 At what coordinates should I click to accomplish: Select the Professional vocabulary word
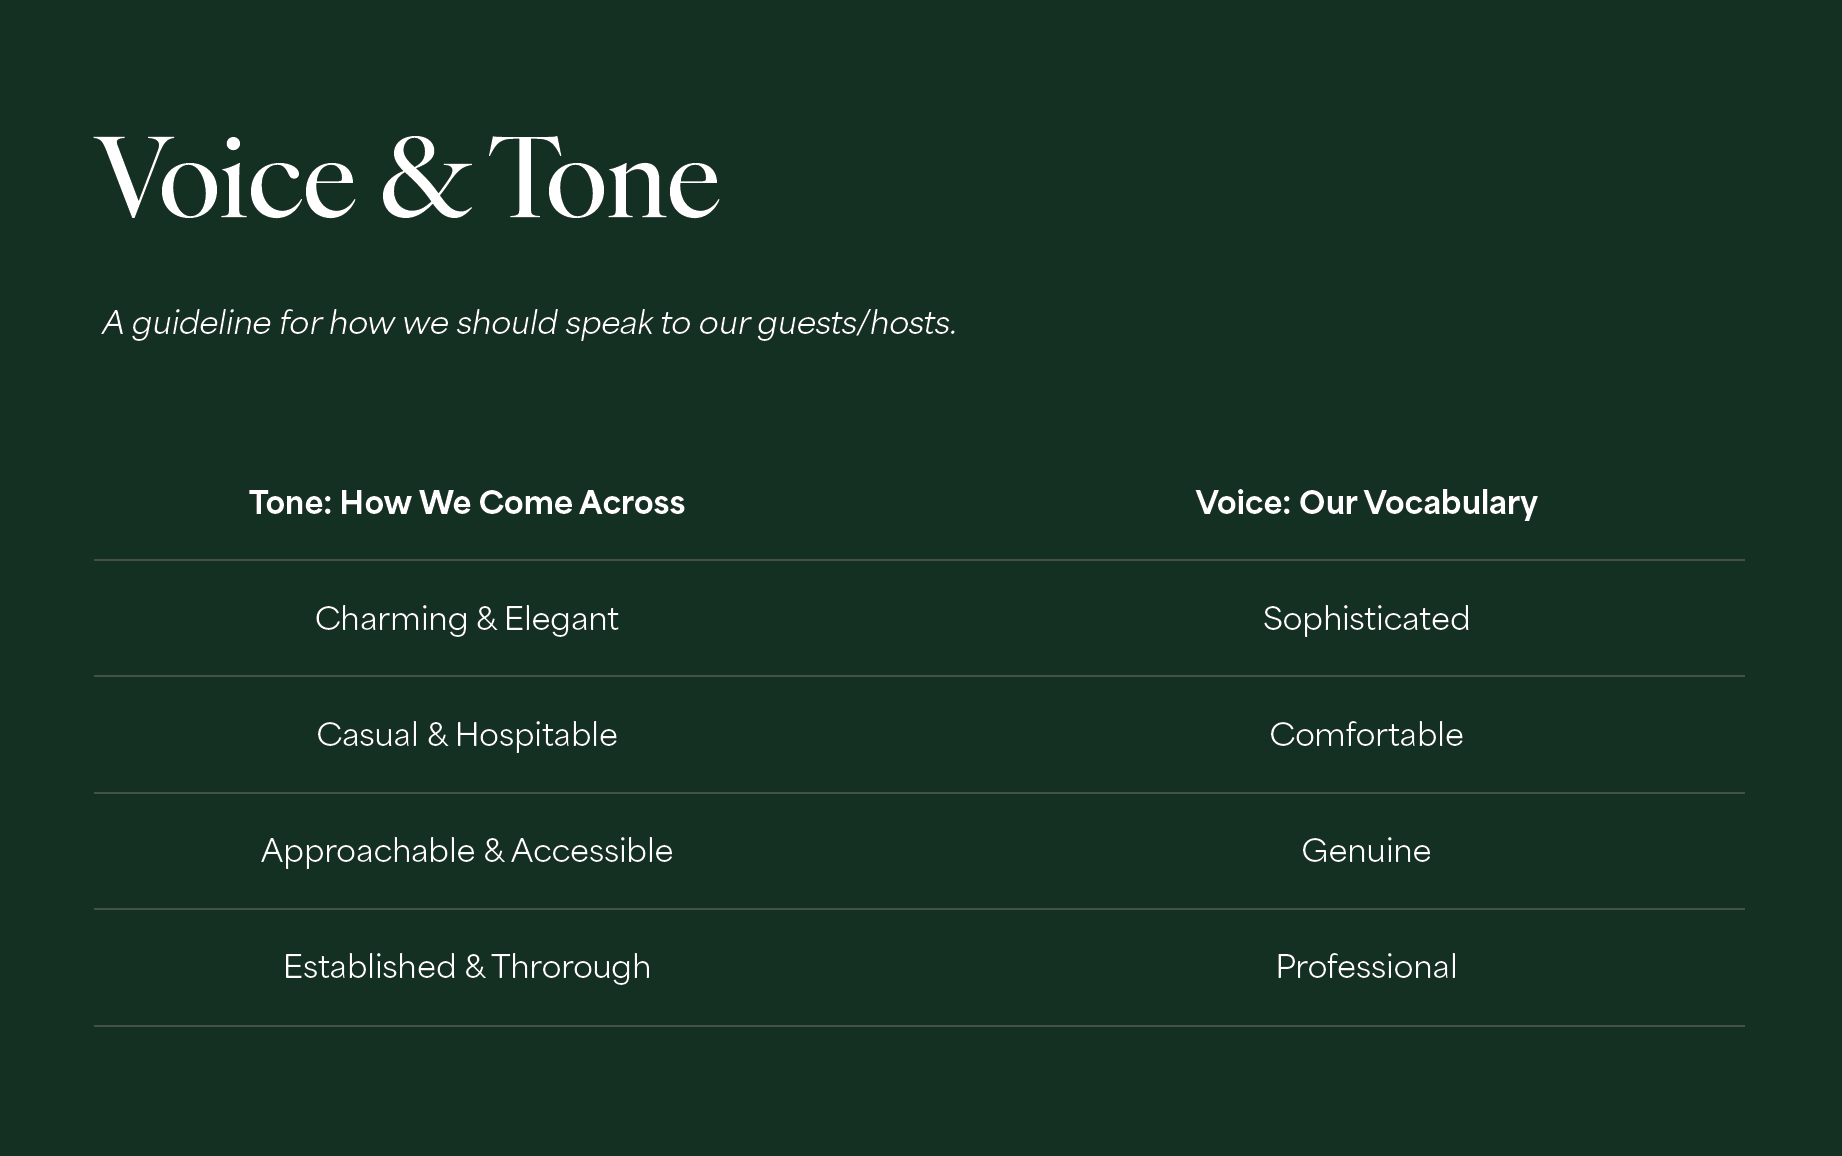[x=1366, y=967]
